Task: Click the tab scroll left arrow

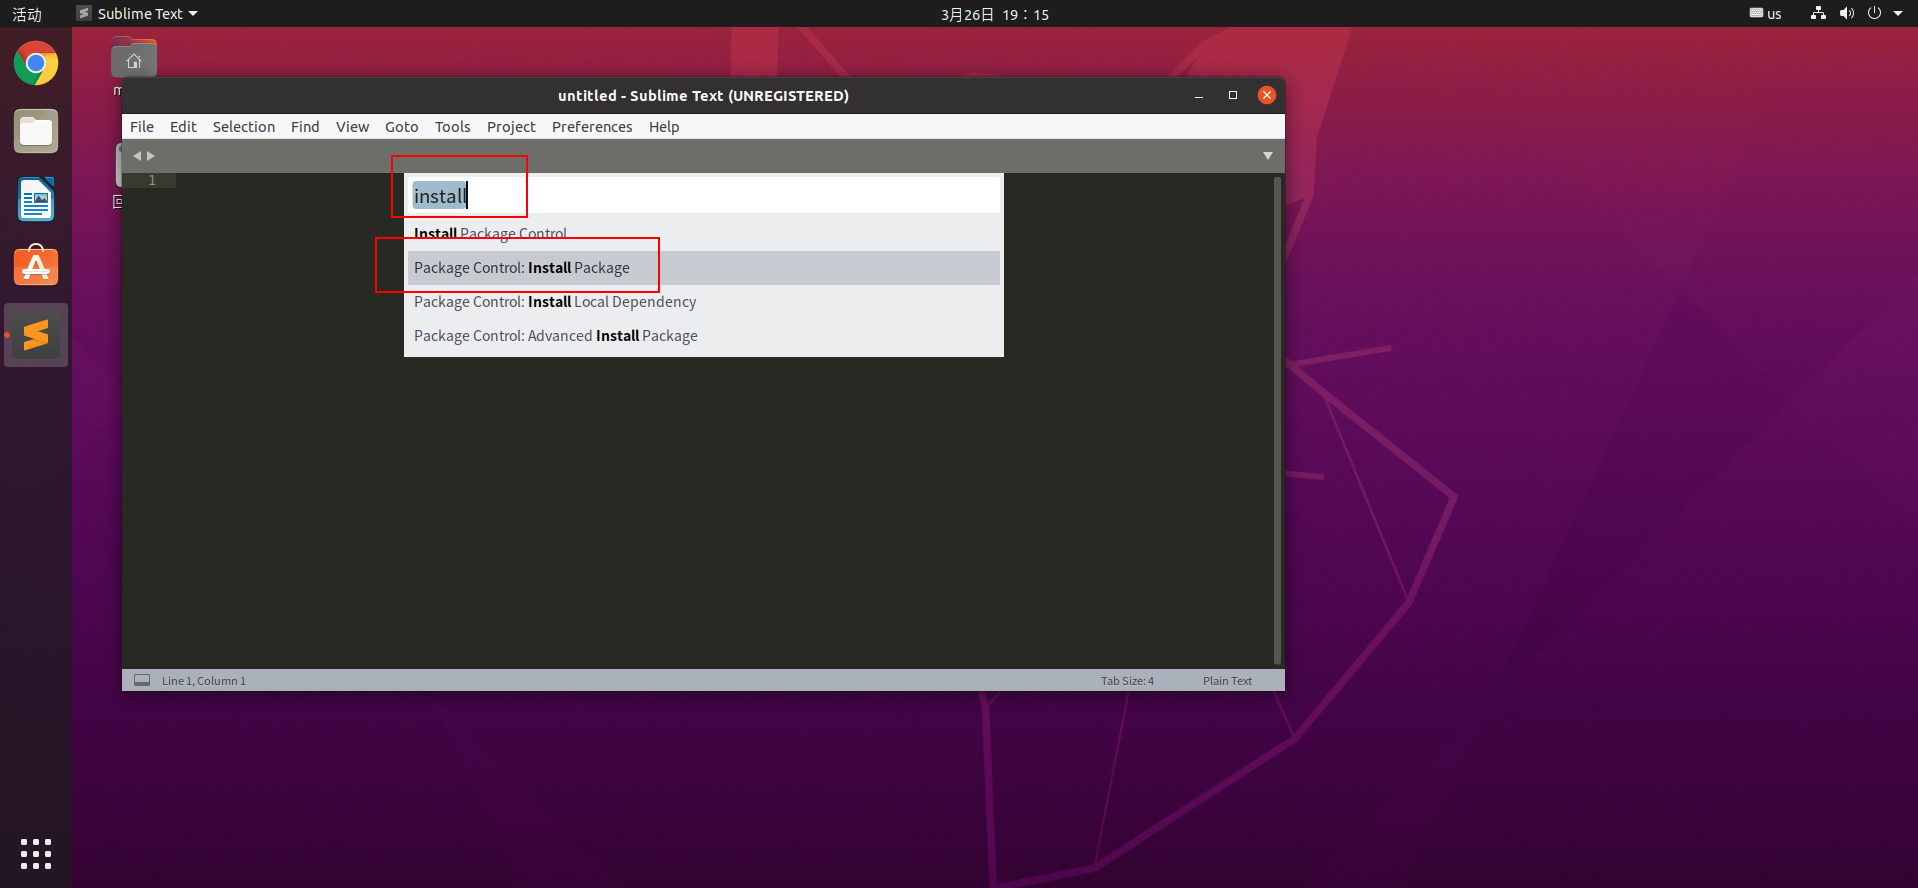Action: tap(137, 156)
